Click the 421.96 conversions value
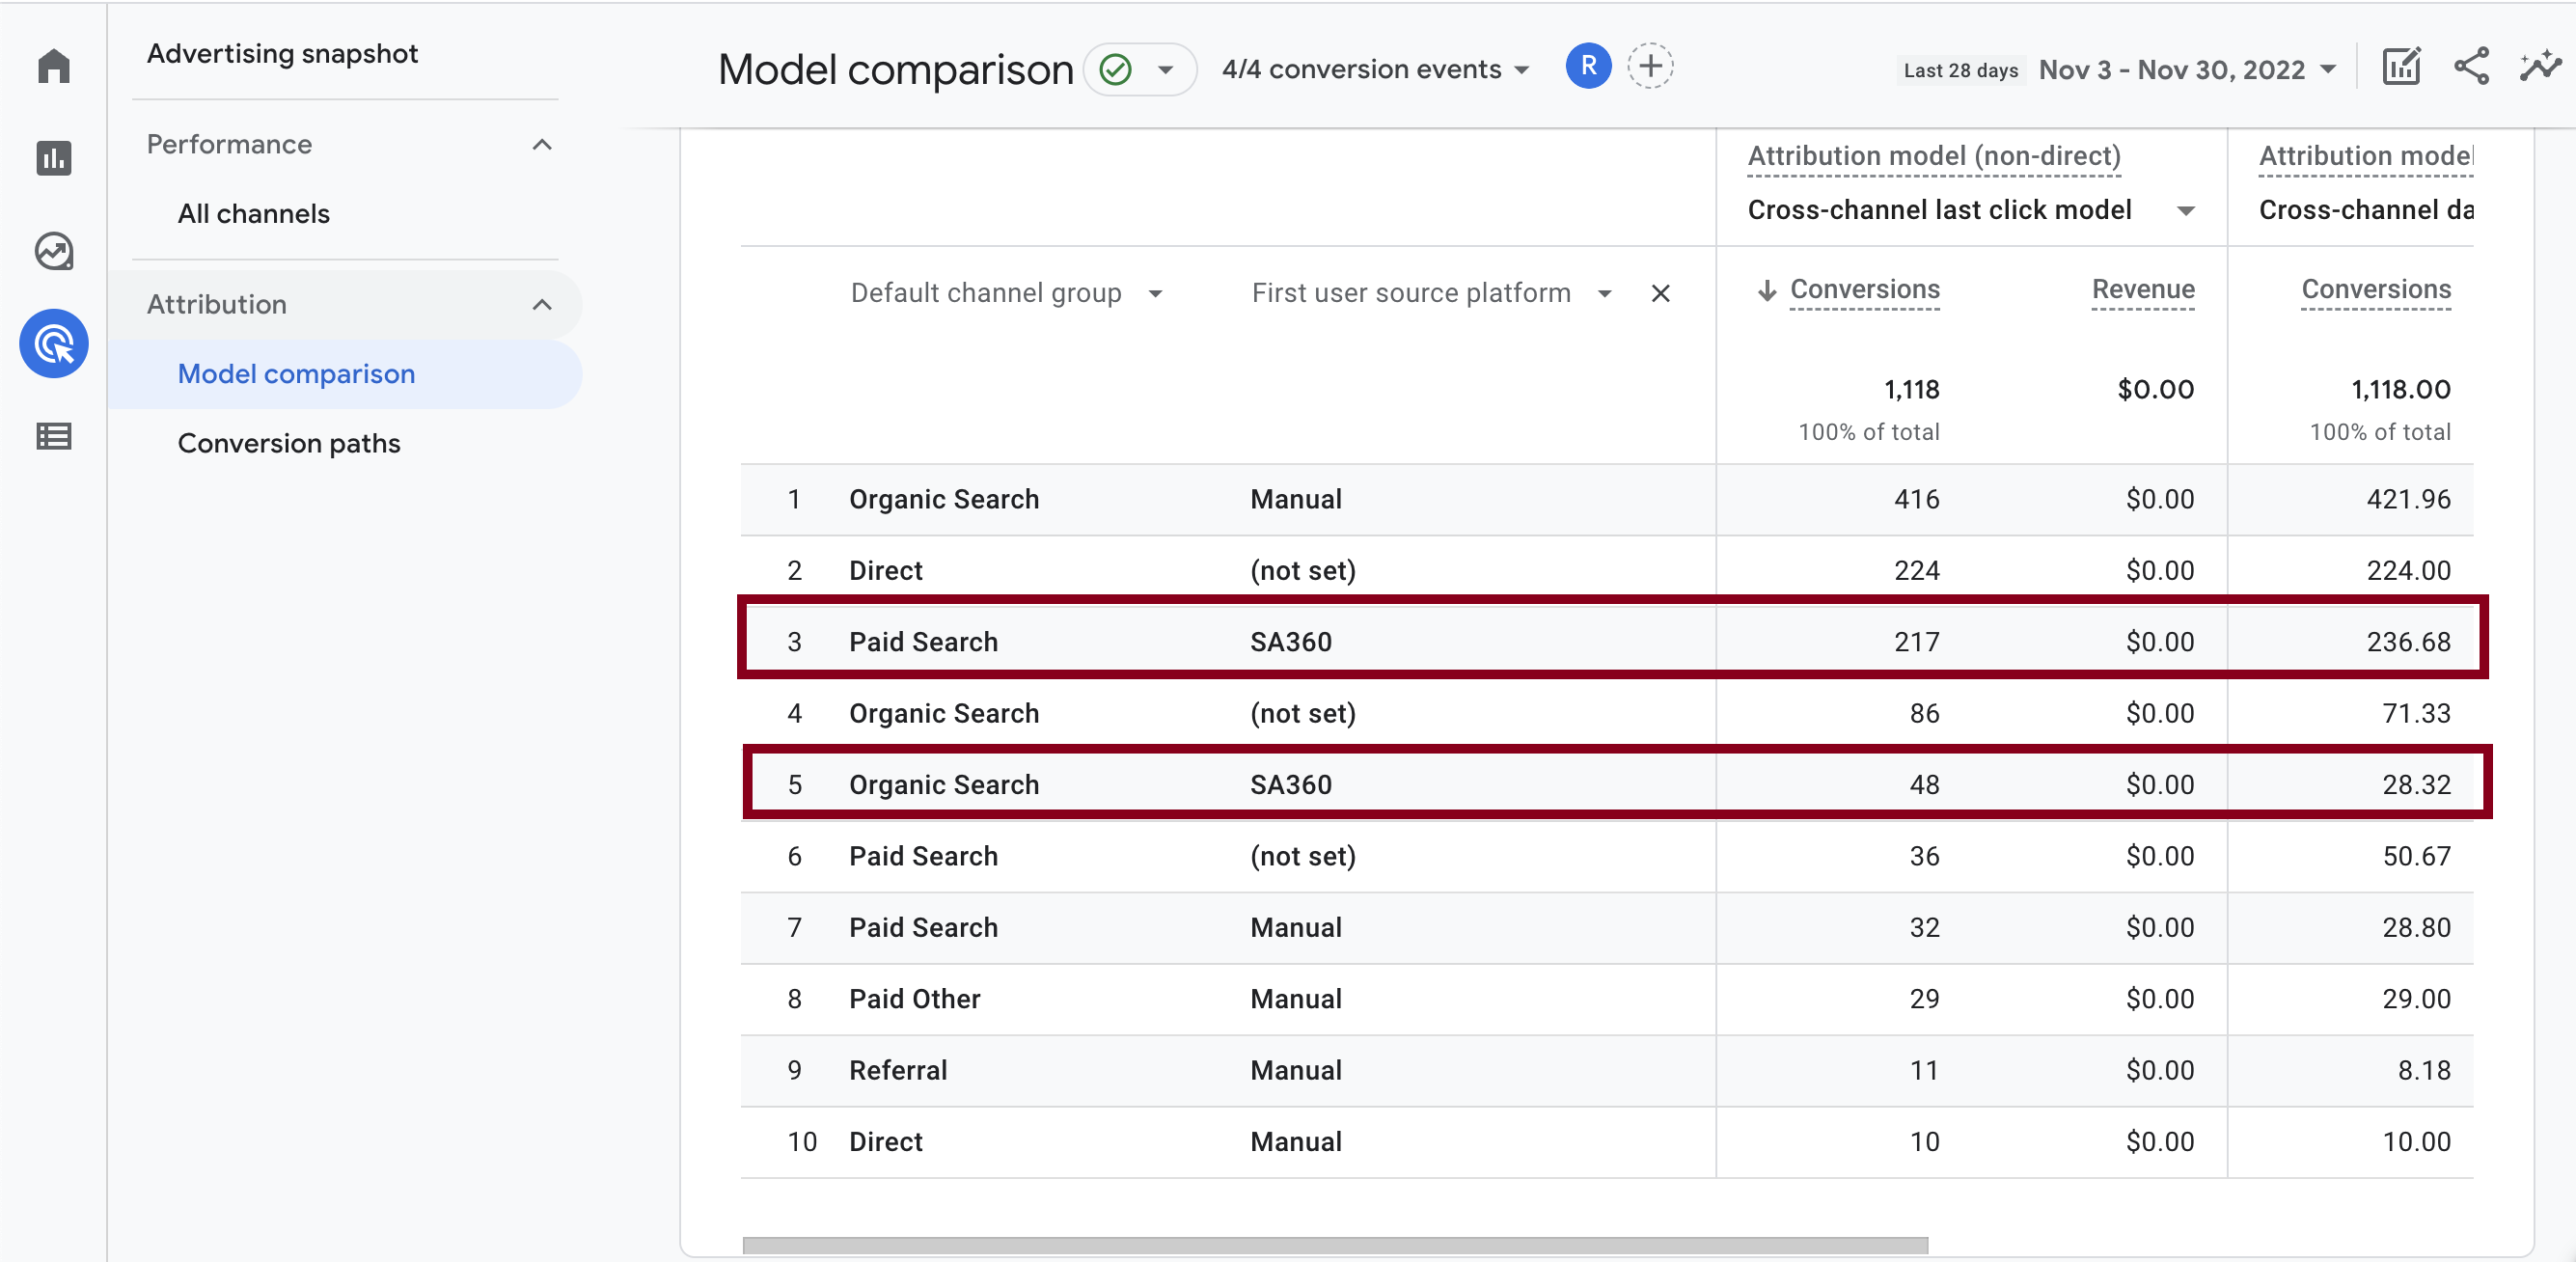Screen dimensions: 2576x1262 2408,500
